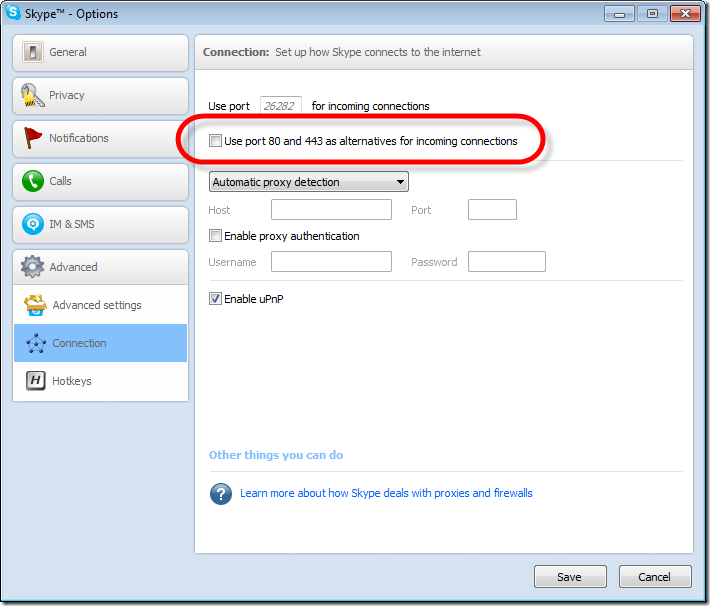Maximize the Skype Options window

coord(652,14)
